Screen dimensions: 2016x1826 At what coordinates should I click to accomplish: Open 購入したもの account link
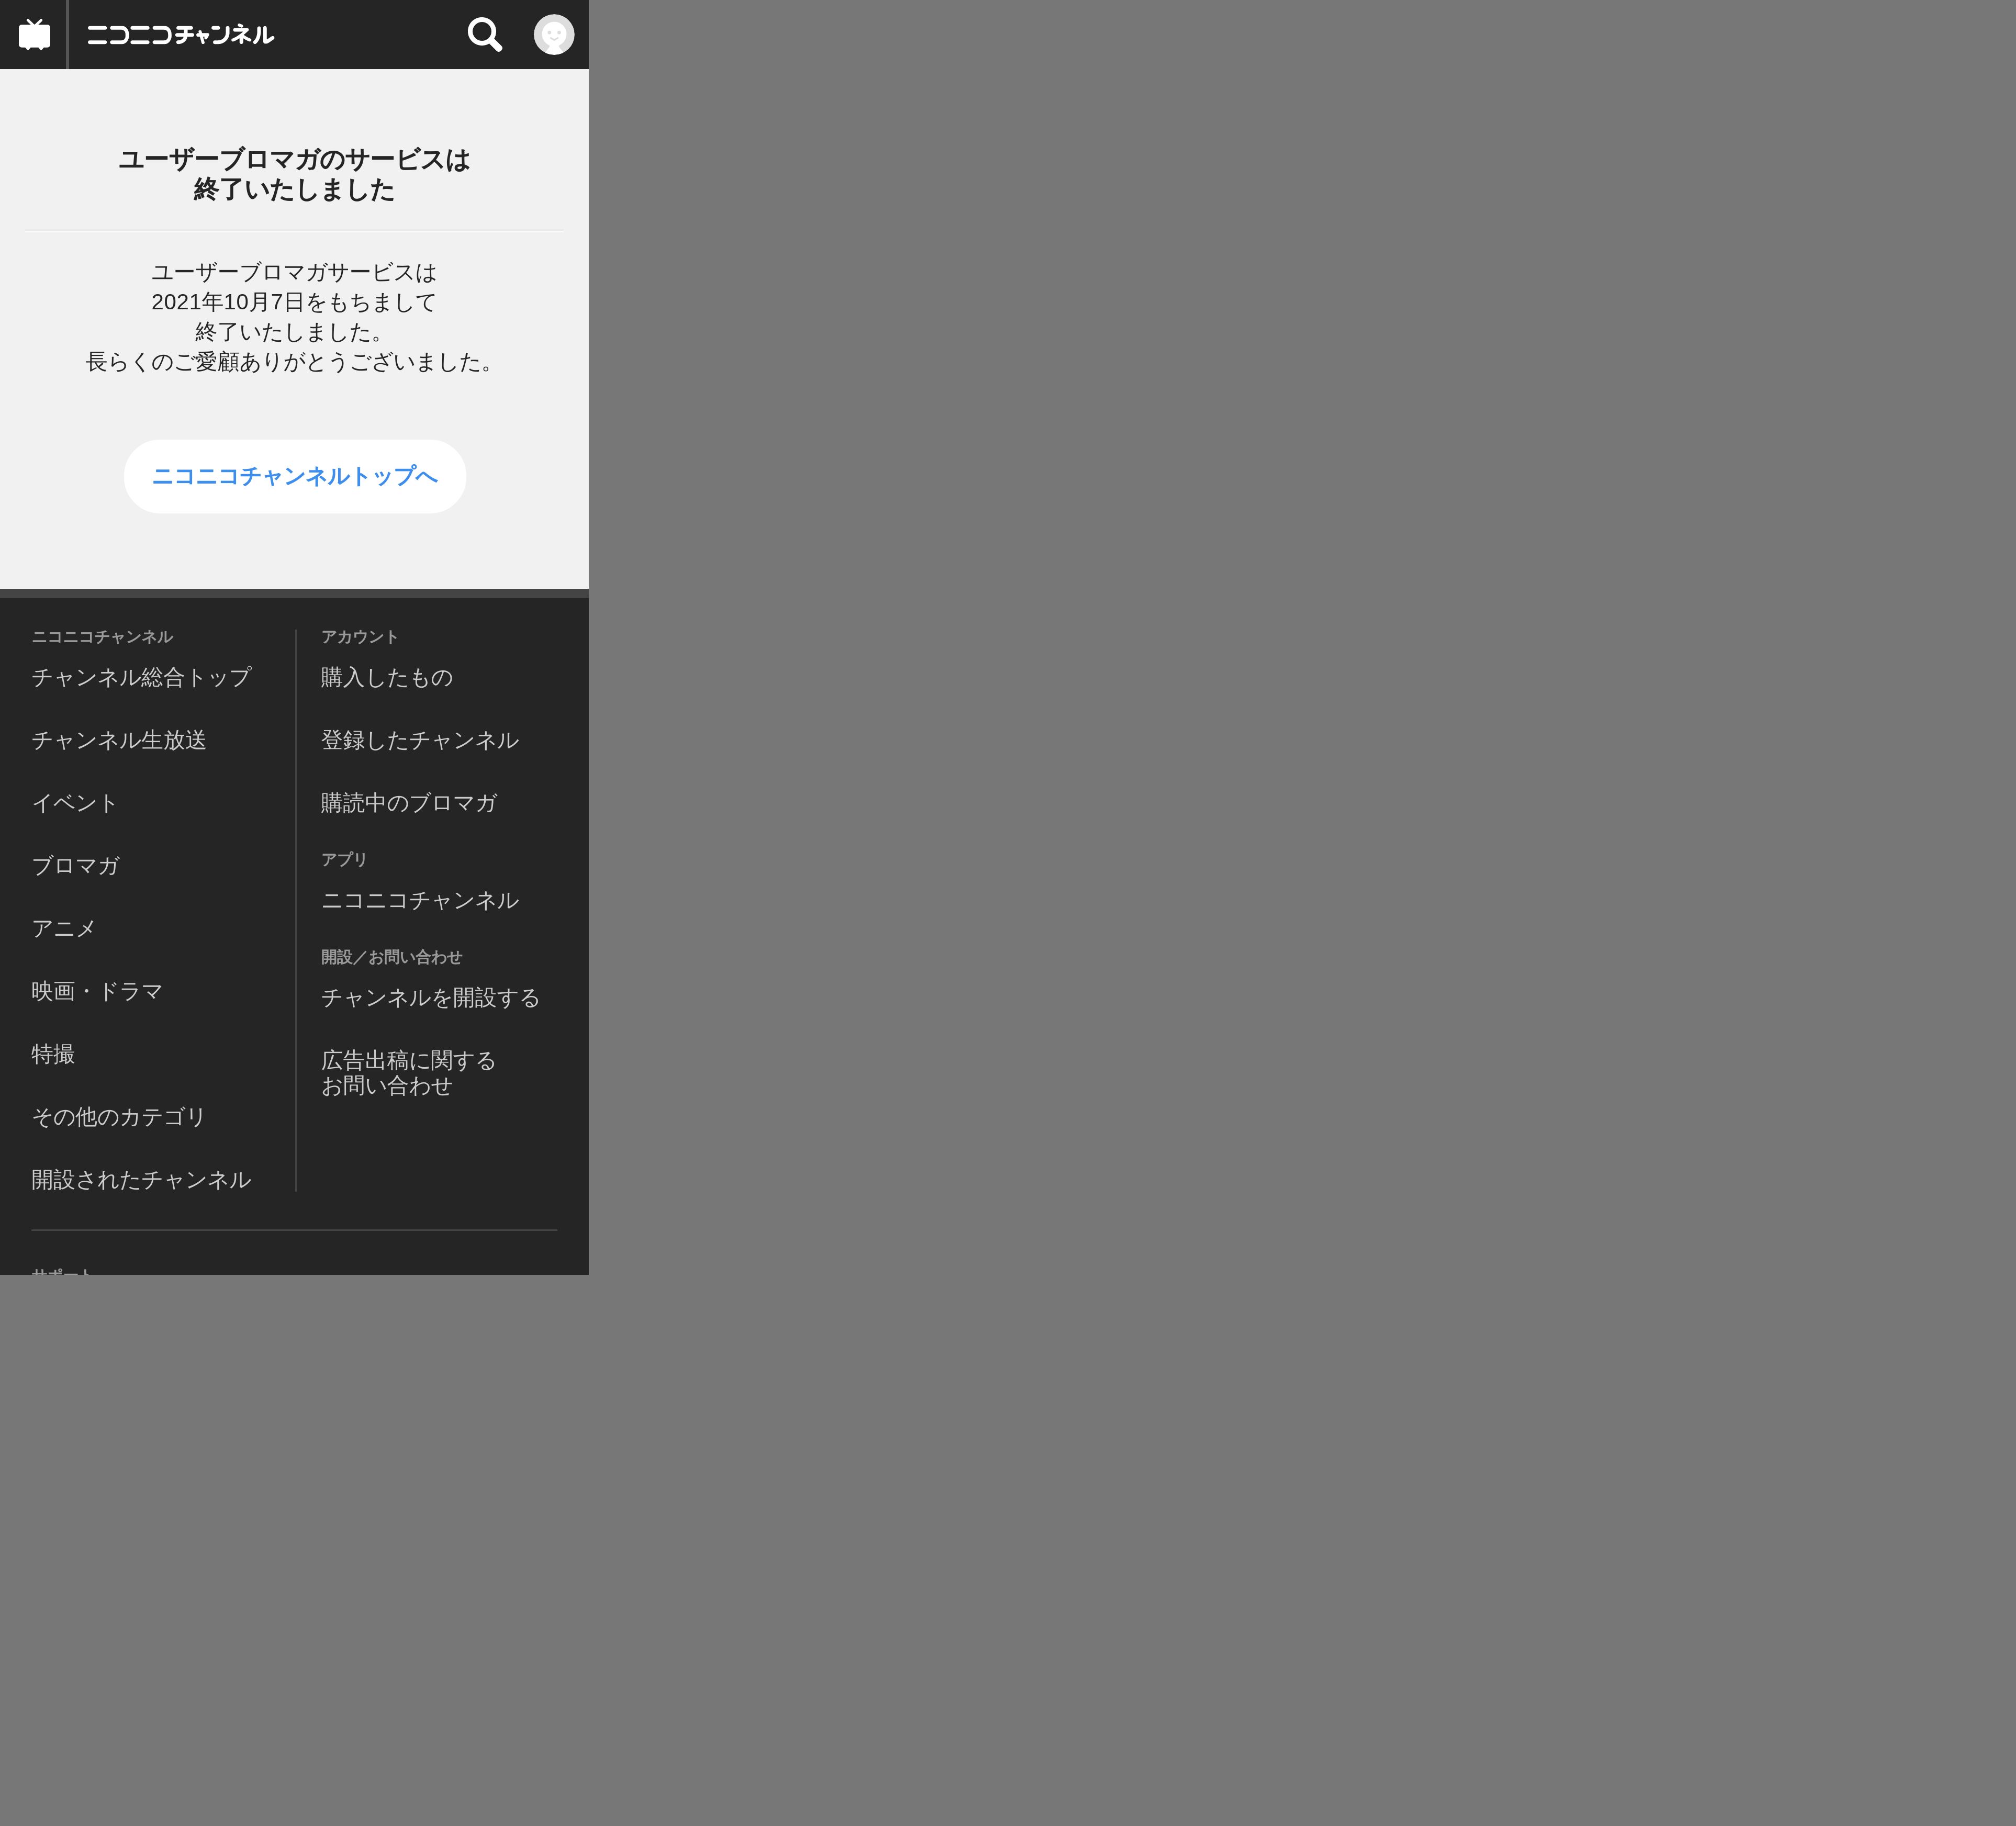(387, 677)
